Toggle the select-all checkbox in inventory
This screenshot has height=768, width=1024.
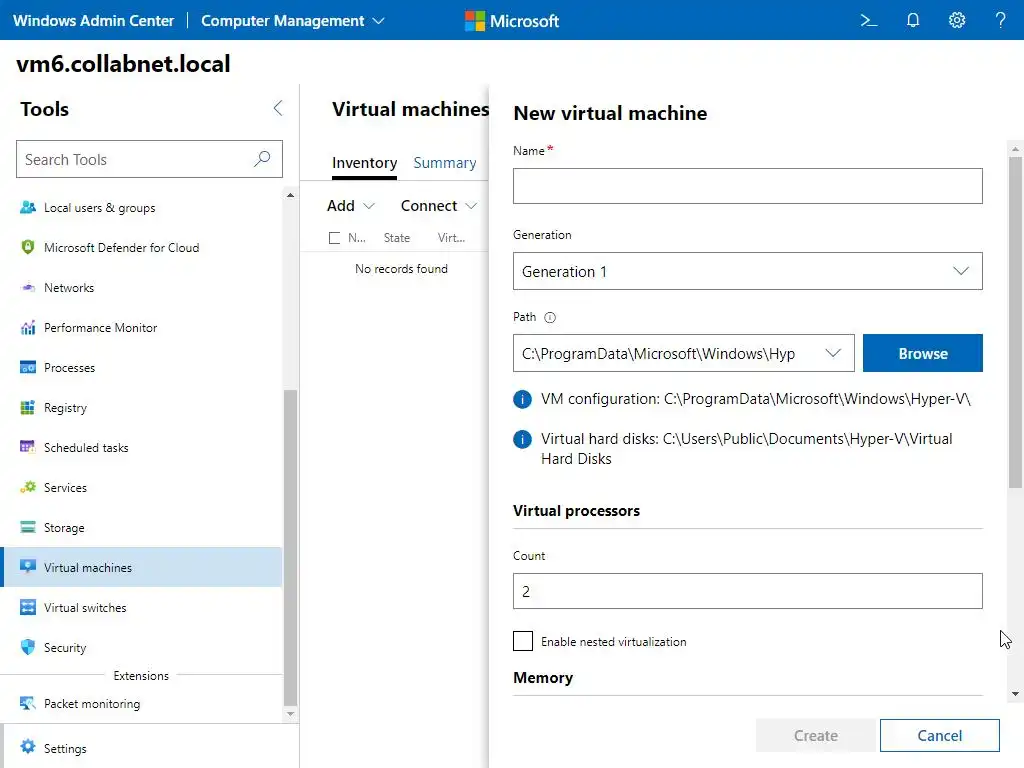coord(335,238)
